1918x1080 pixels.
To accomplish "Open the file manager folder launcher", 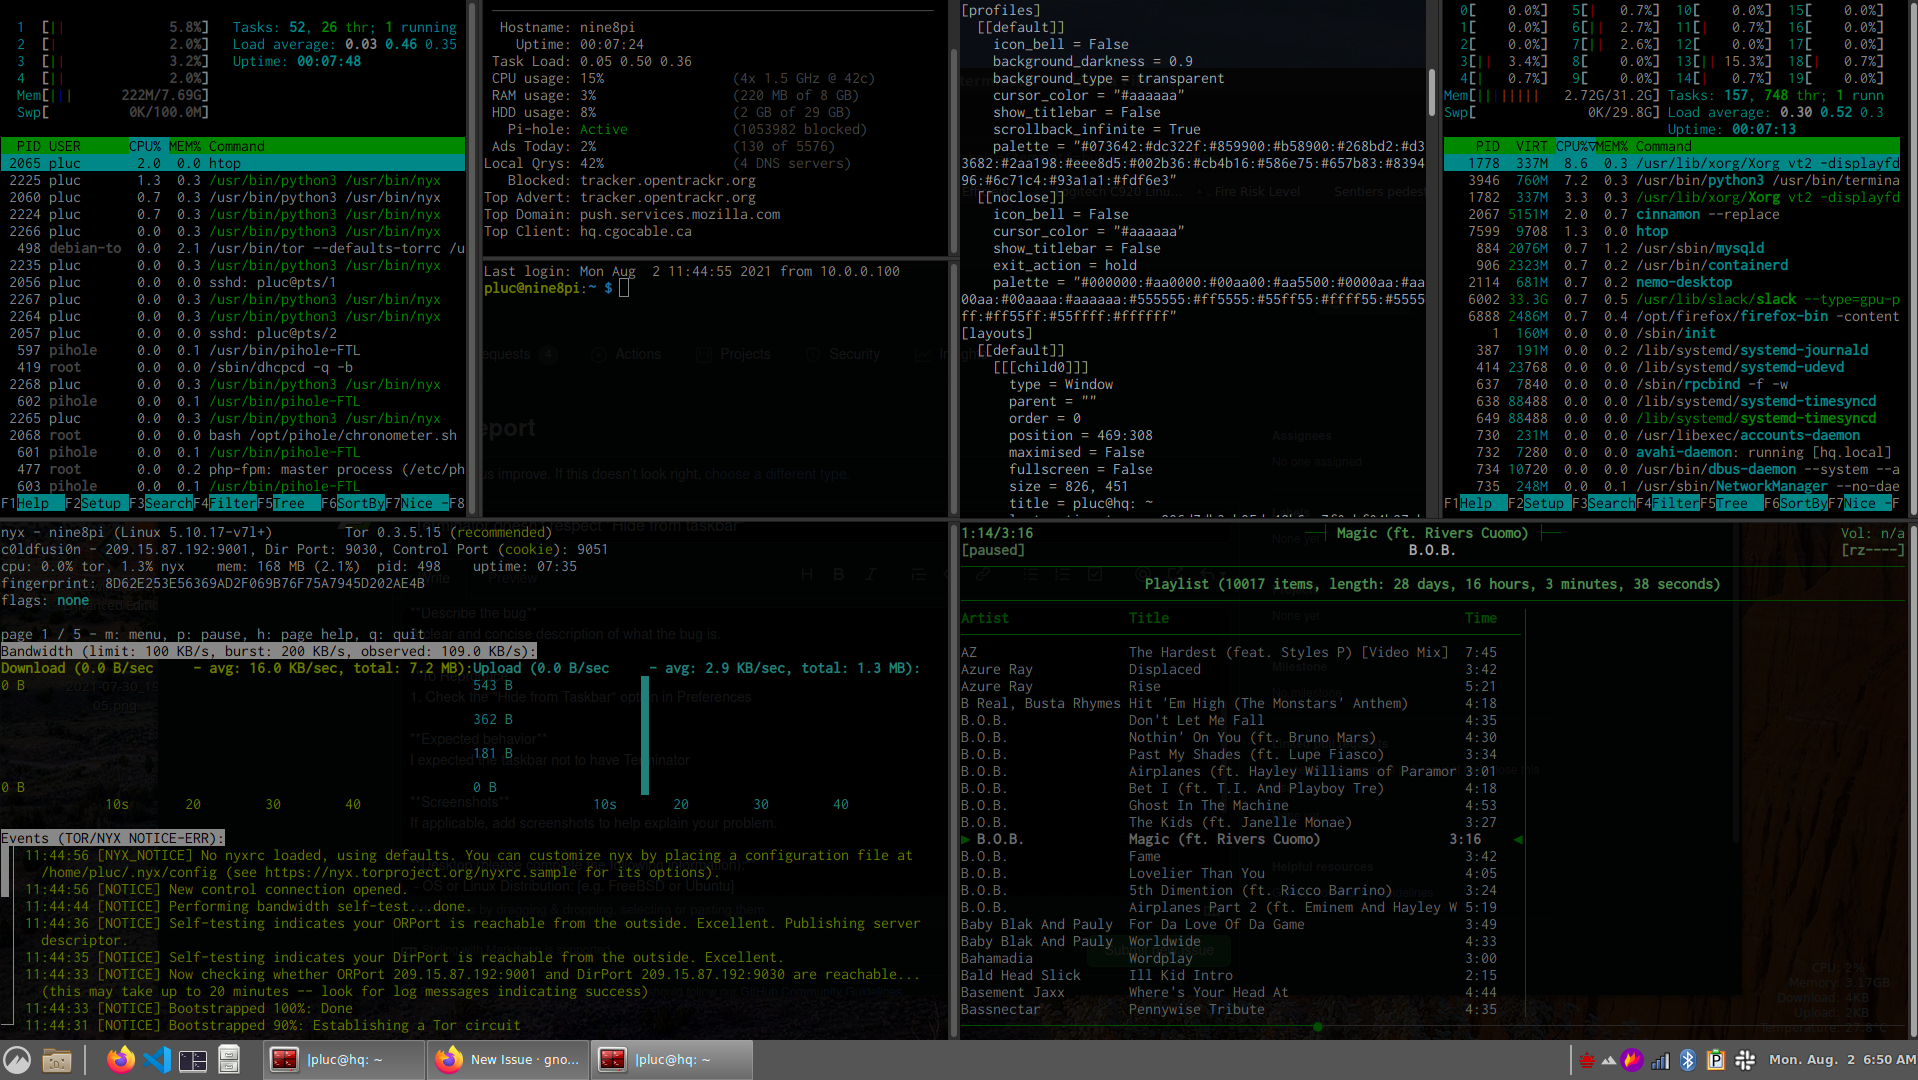I will (57, 1060).
